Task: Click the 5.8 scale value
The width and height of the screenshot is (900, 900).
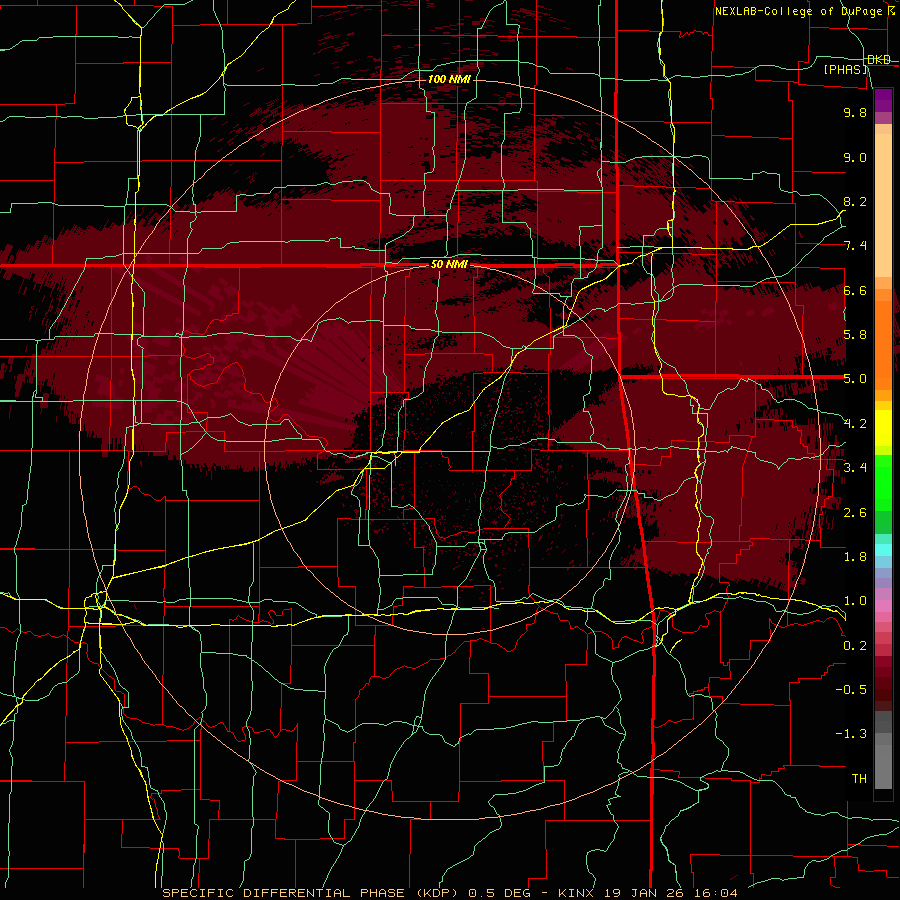Action: click(x=855, y=335)
